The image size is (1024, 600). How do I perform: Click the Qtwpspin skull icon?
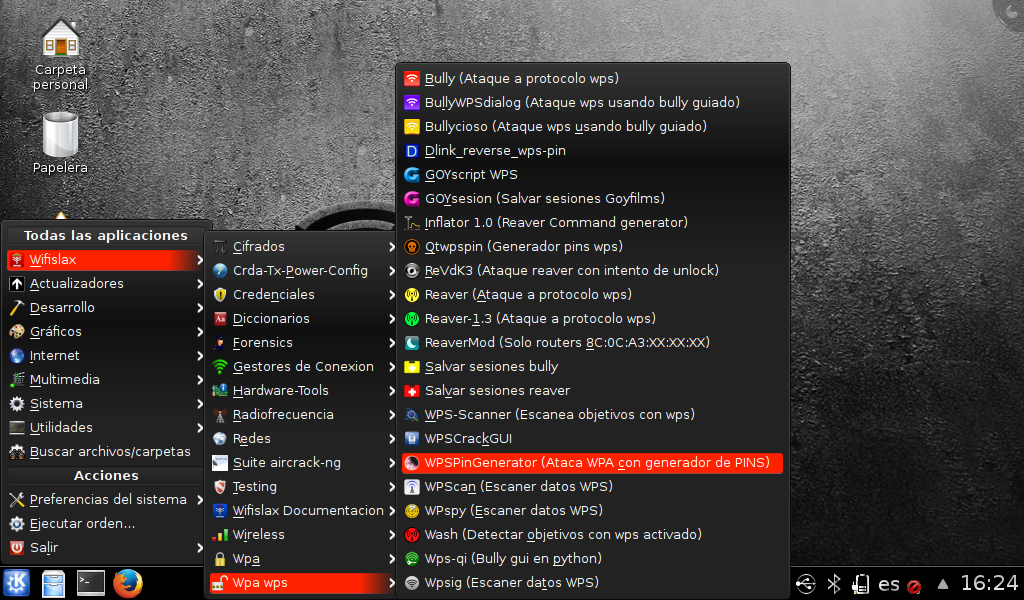click(411, 247)
